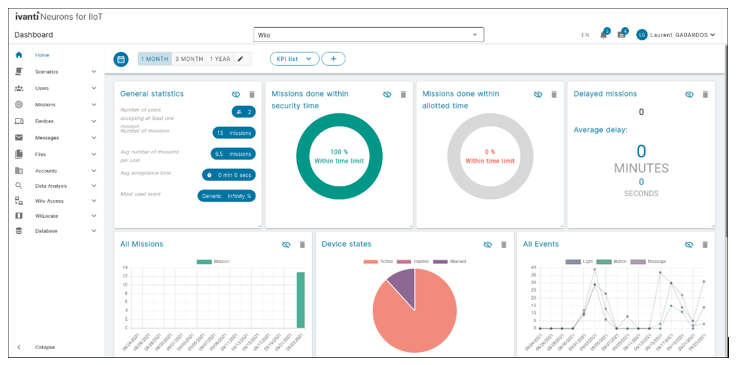Hide the All Events chart

[689, 245]
